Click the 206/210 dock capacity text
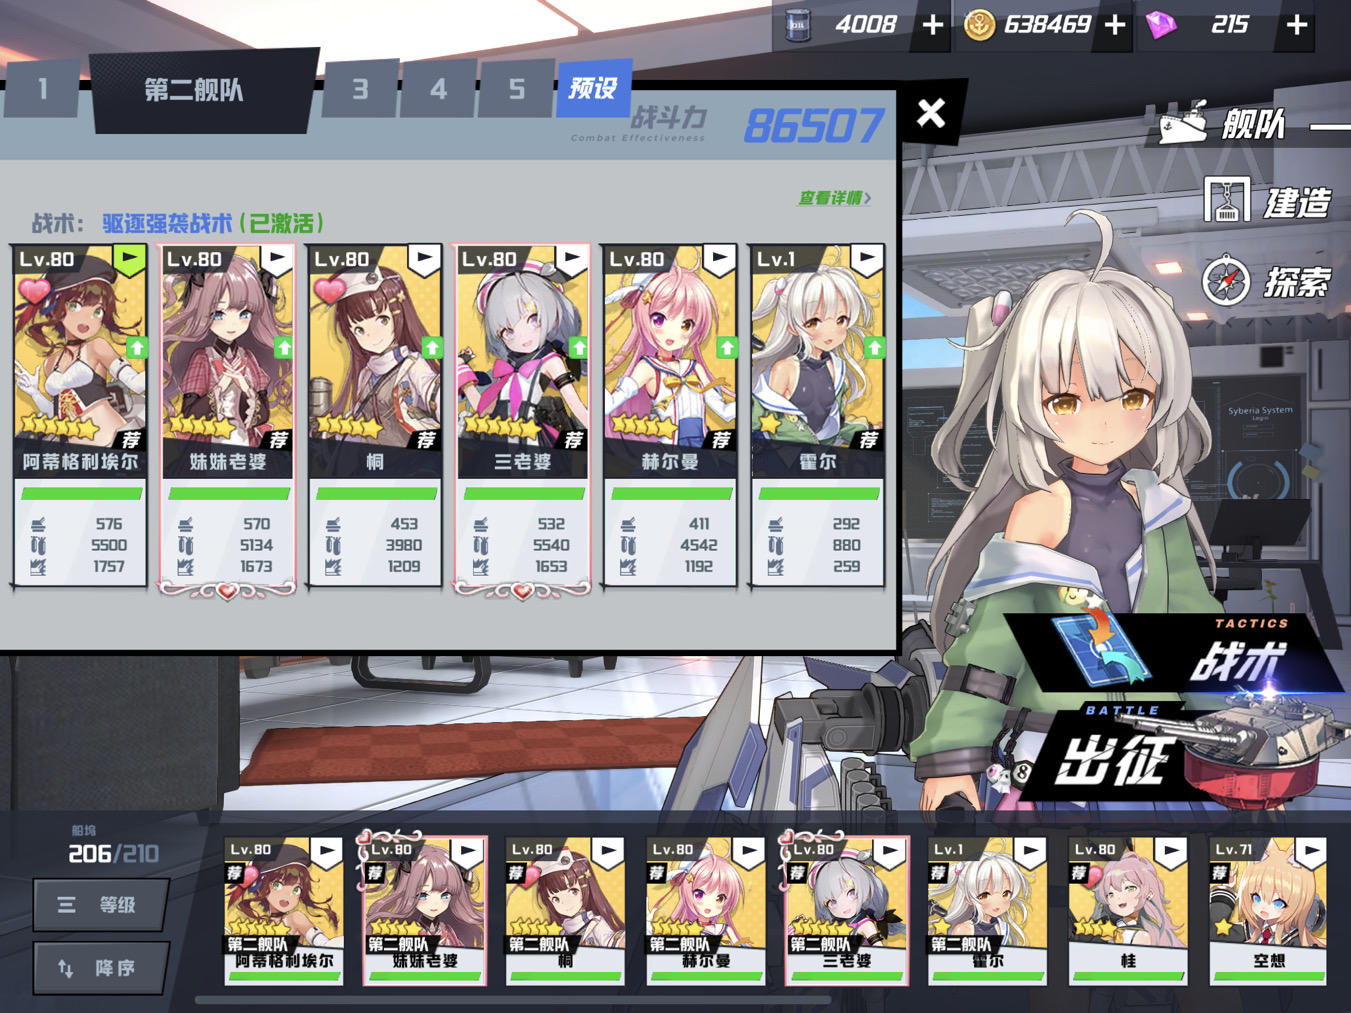The width and height of the screenshot is (1351, 1013). point(113,854)
